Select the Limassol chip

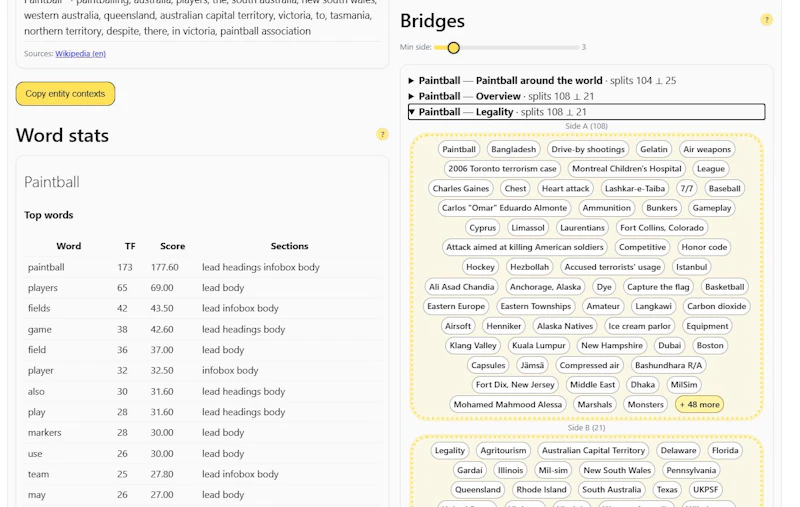pyautogui.click(x=528, y=228)
